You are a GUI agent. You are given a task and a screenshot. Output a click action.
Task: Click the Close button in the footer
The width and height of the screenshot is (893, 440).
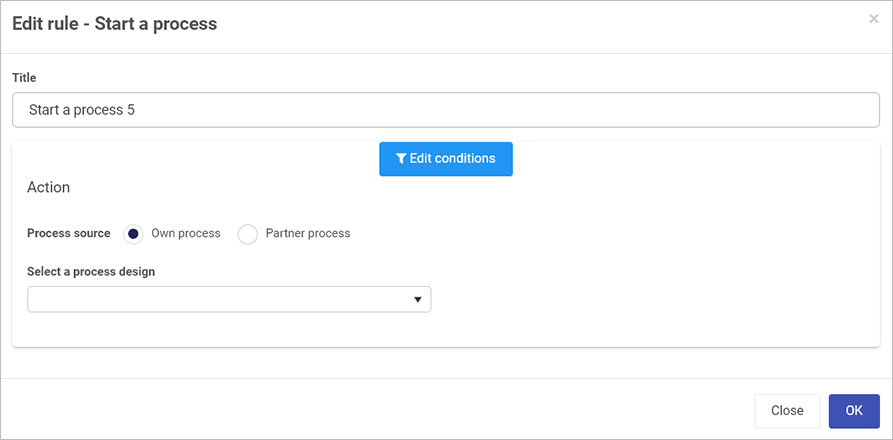(787, 411)
